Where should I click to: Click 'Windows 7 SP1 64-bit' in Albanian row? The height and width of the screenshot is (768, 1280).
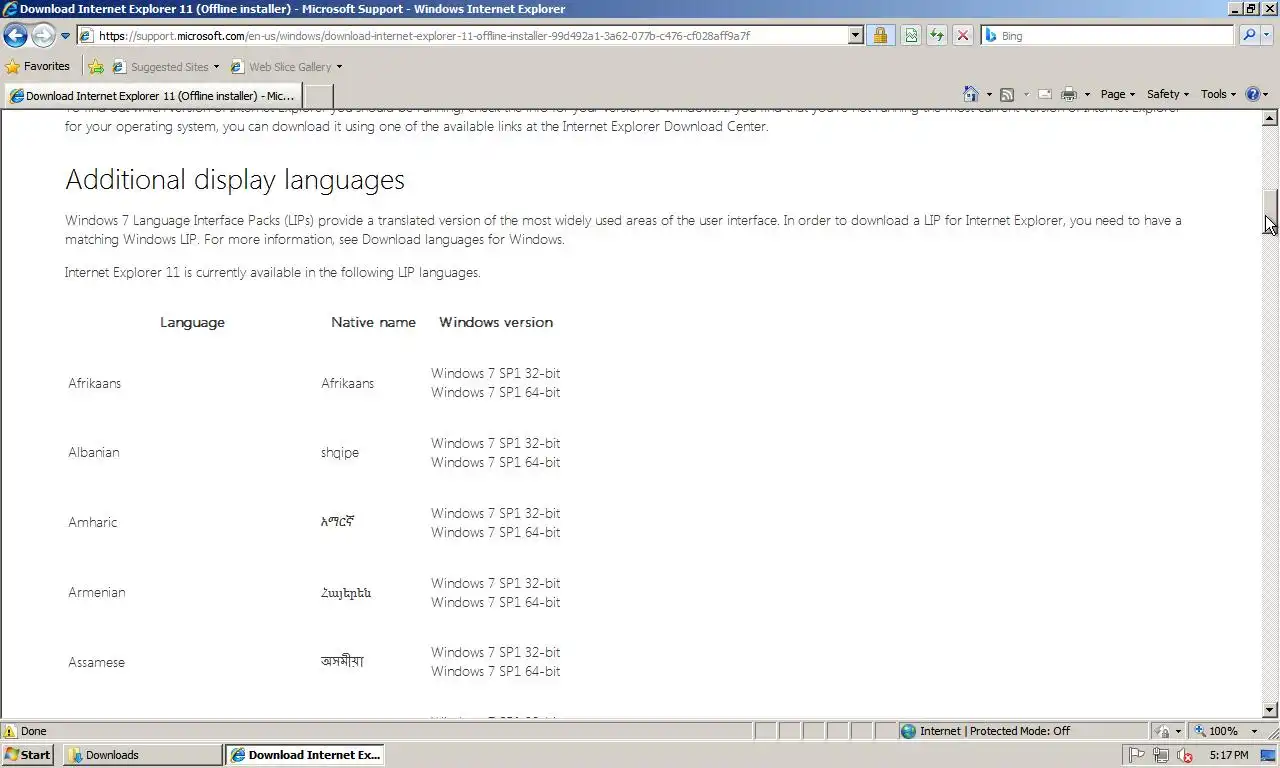click(x=495, y=462)
